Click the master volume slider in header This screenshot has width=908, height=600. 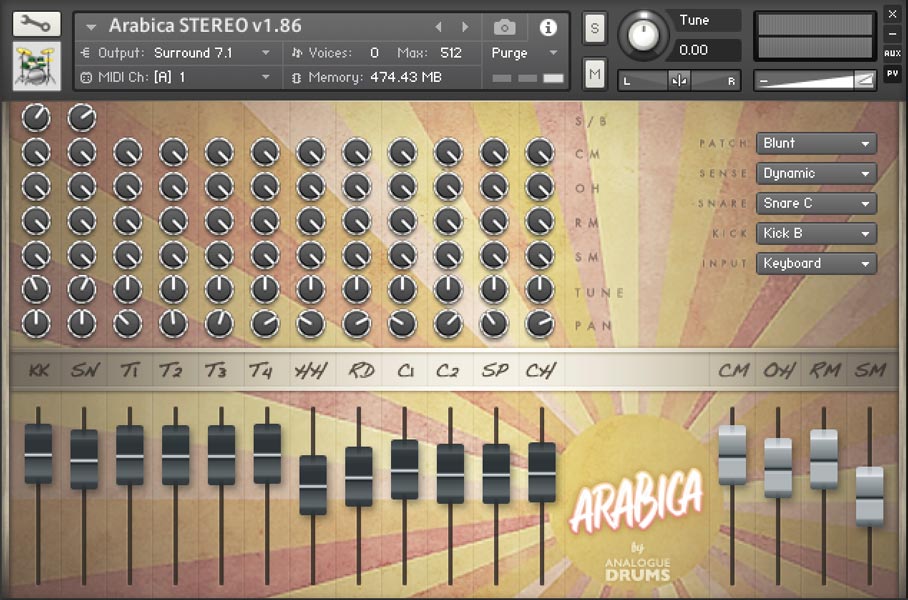point(815,81)
